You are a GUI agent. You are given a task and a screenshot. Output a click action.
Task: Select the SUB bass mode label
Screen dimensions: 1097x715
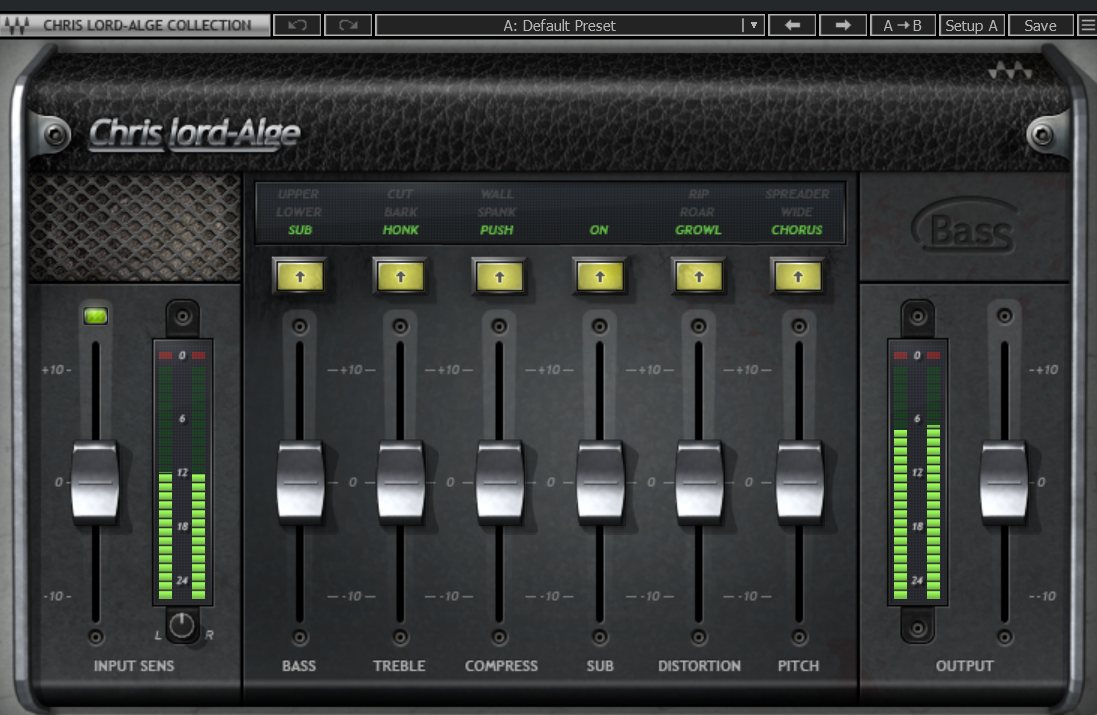point(300,229)
